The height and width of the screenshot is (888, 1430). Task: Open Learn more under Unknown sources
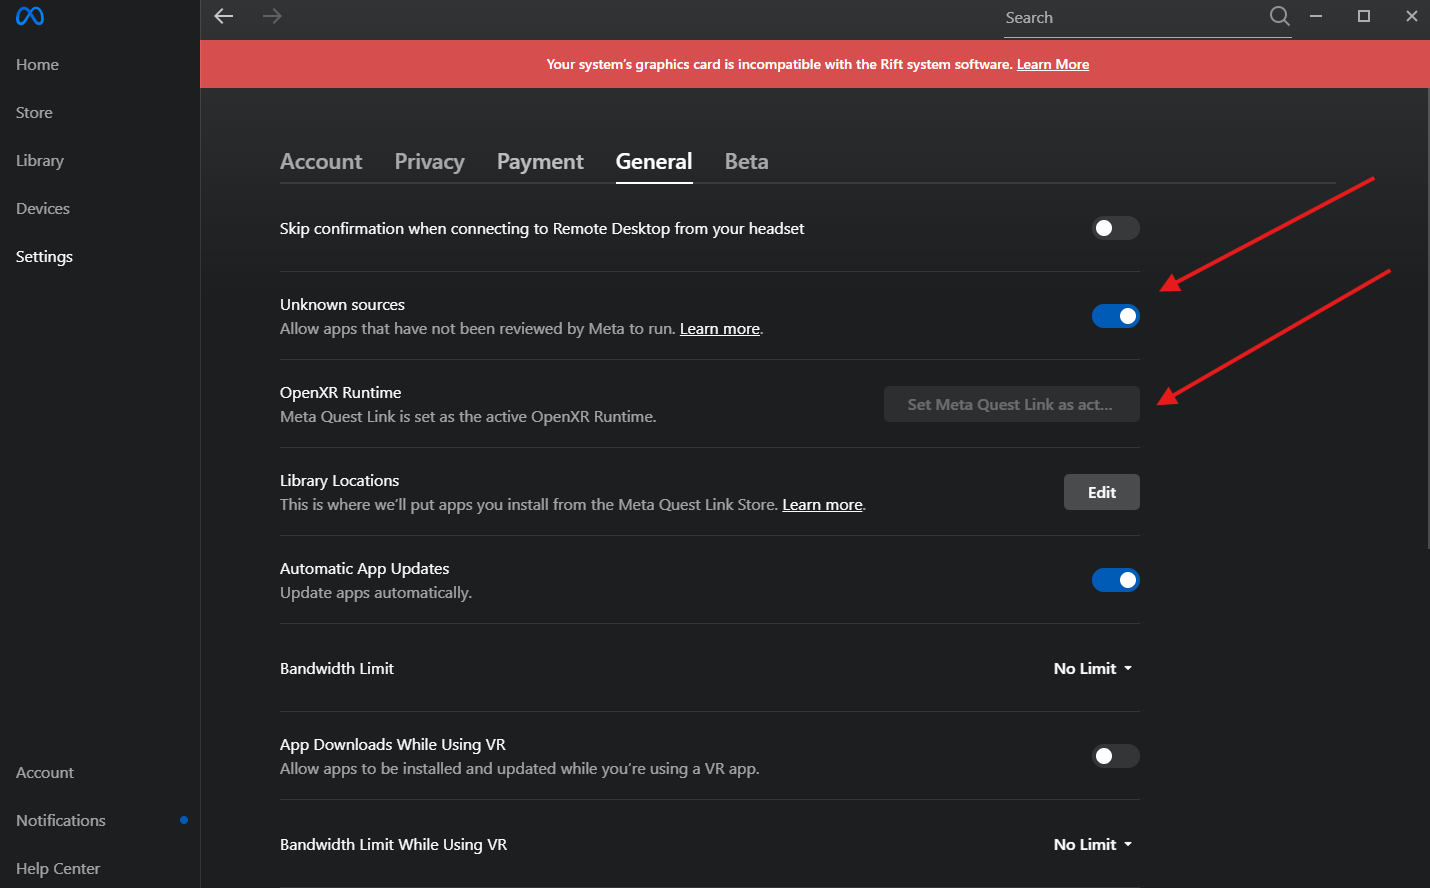pos(720,328)
